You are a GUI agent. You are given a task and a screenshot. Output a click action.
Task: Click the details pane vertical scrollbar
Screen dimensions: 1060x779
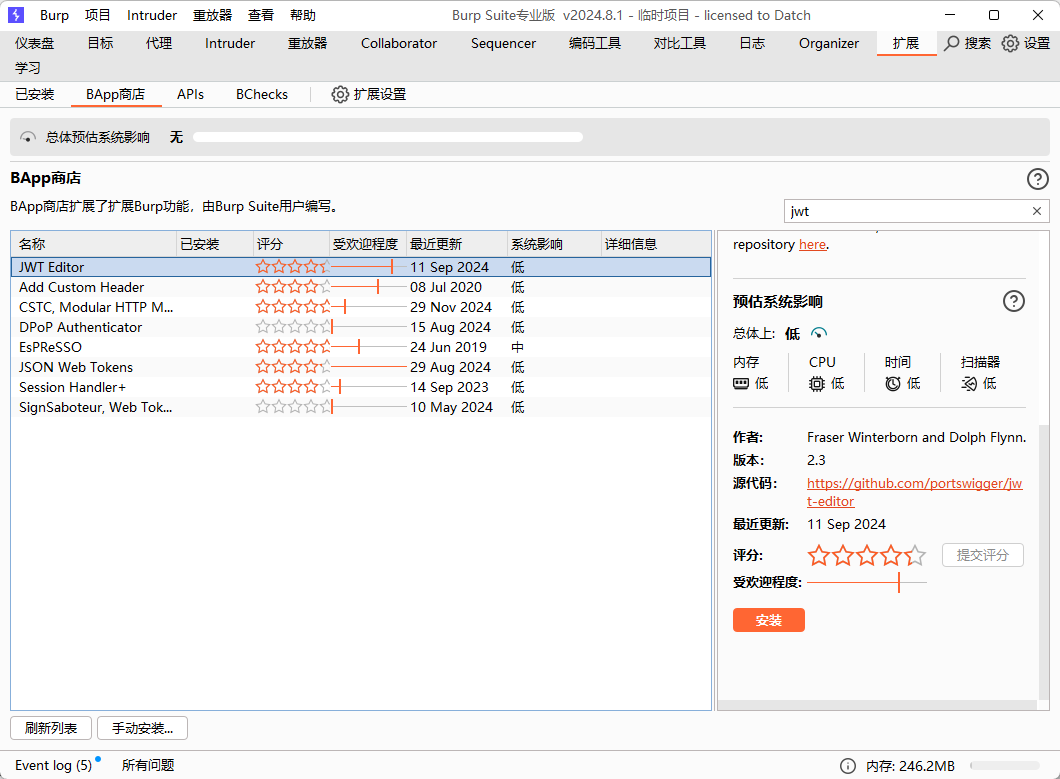point(1044,561)
